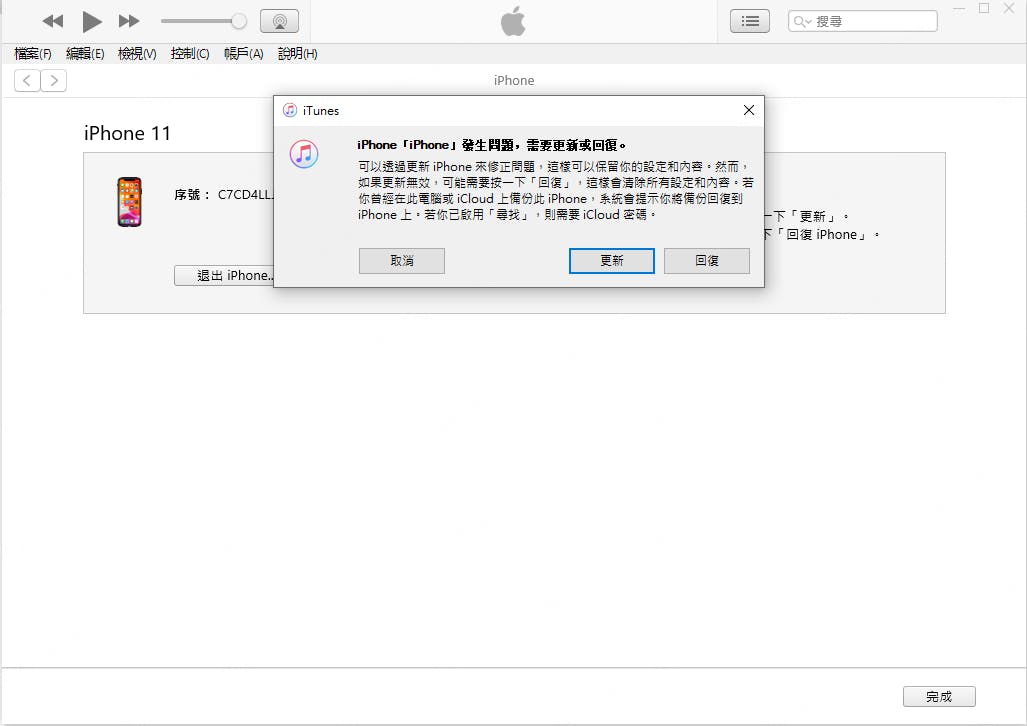Start playback with the Play button
Viewport: 1027px width, 726px height.
(x=92, y=22)
